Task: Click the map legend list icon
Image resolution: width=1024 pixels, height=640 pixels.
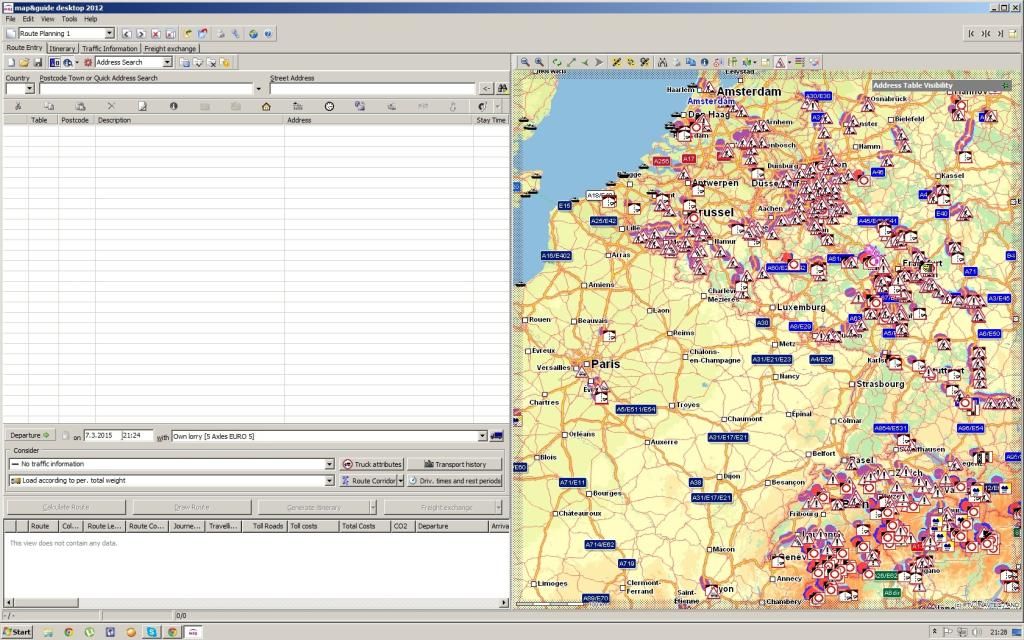Action: click(x=800, y=63)
